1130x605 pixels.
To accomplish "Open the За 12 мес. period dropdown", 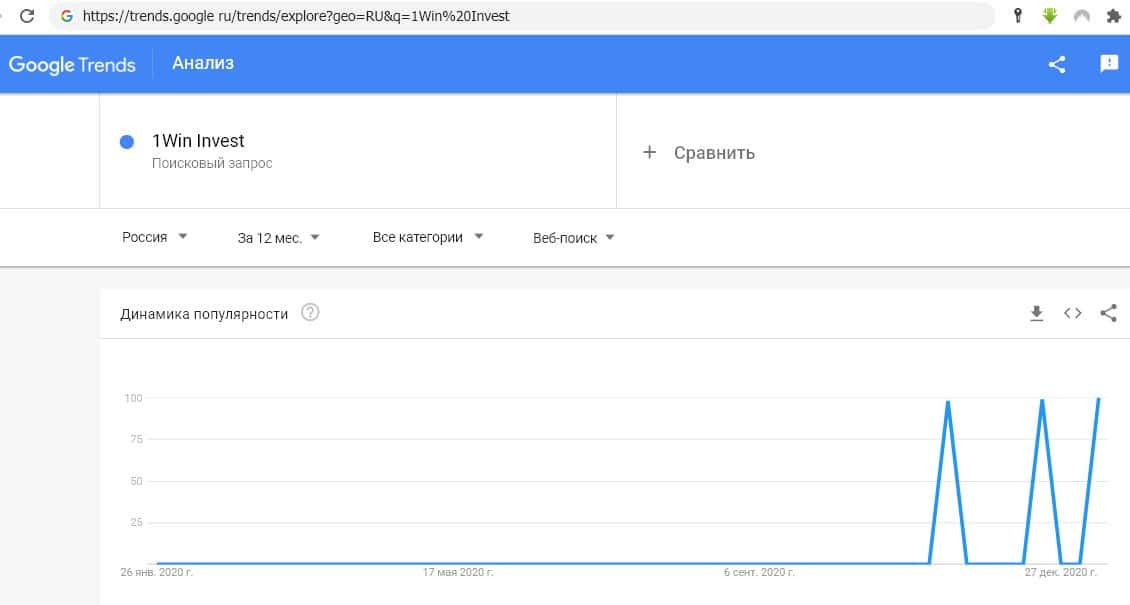I will coord(279,238).
